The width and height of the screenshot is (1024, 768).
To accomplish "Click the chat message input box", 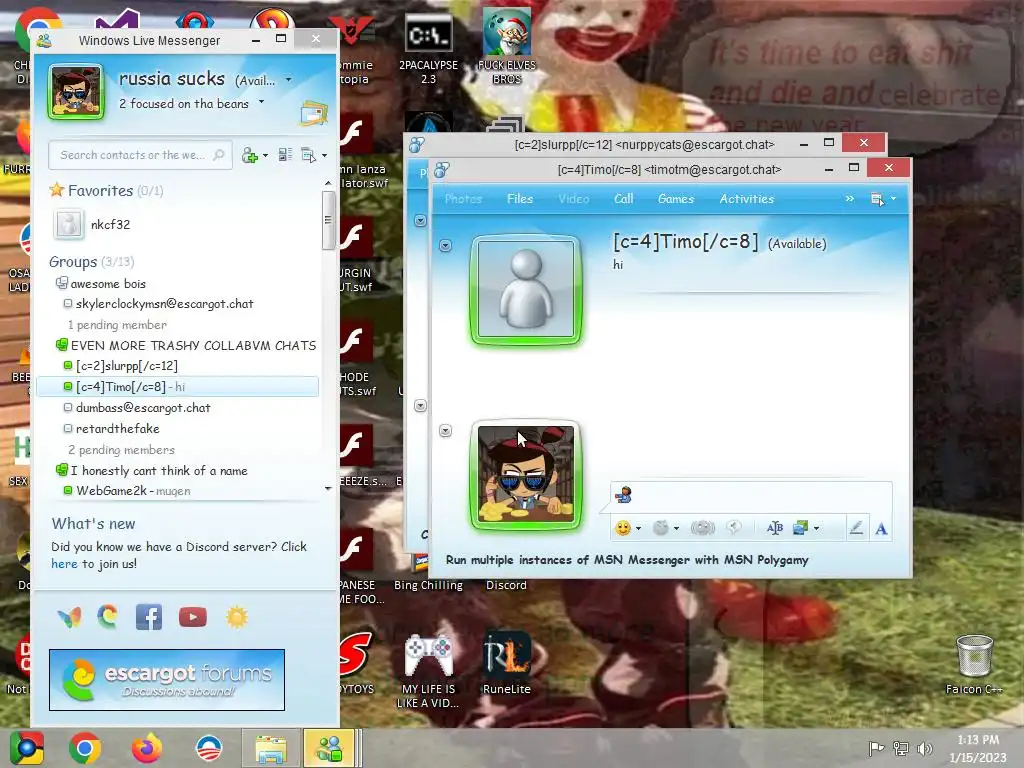I will (x=751, y=496).
